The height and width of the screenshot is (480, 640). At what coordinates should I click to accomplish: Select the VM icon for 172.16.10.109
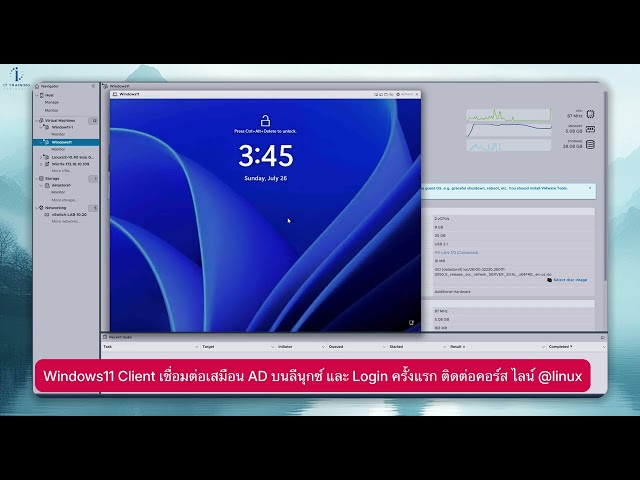pos(47,164)
